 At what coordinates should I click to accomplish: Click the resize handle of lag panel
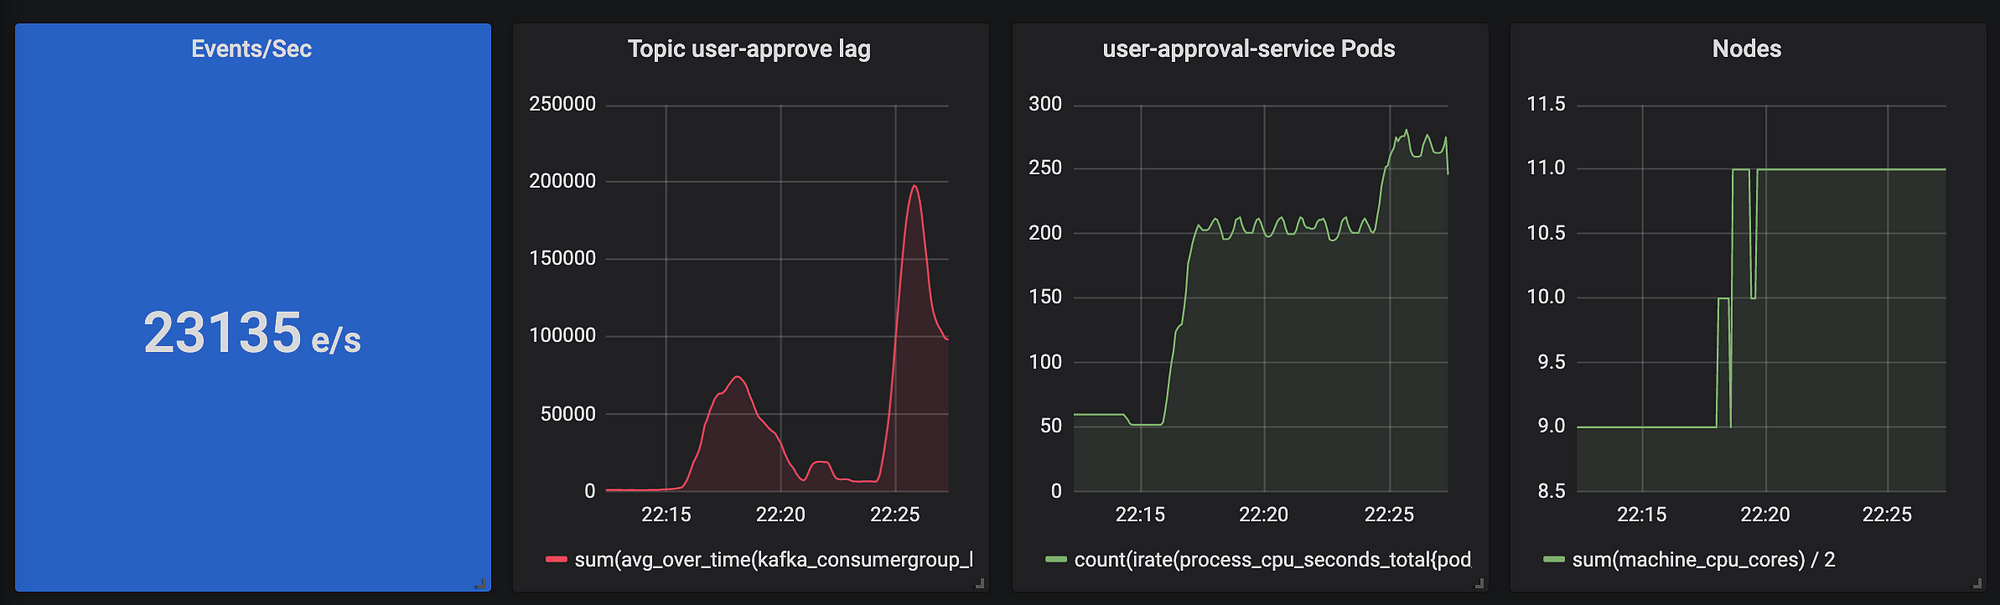[979, 582]
